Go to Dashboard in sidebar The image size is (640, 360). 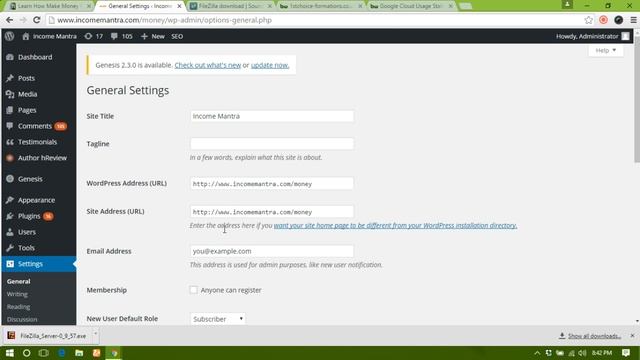click(35, 57)
